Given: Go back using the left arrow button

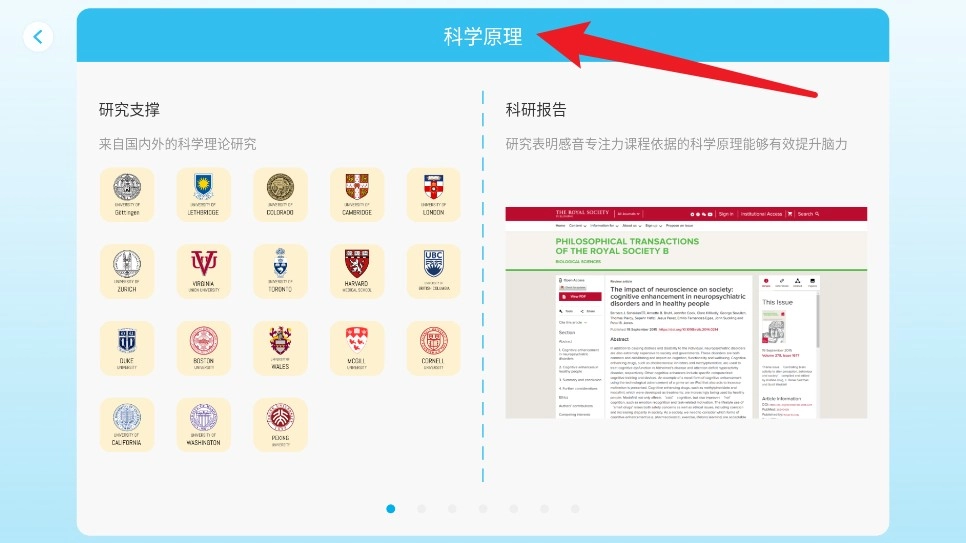Looking at the screenshot, I should point(38,37).
